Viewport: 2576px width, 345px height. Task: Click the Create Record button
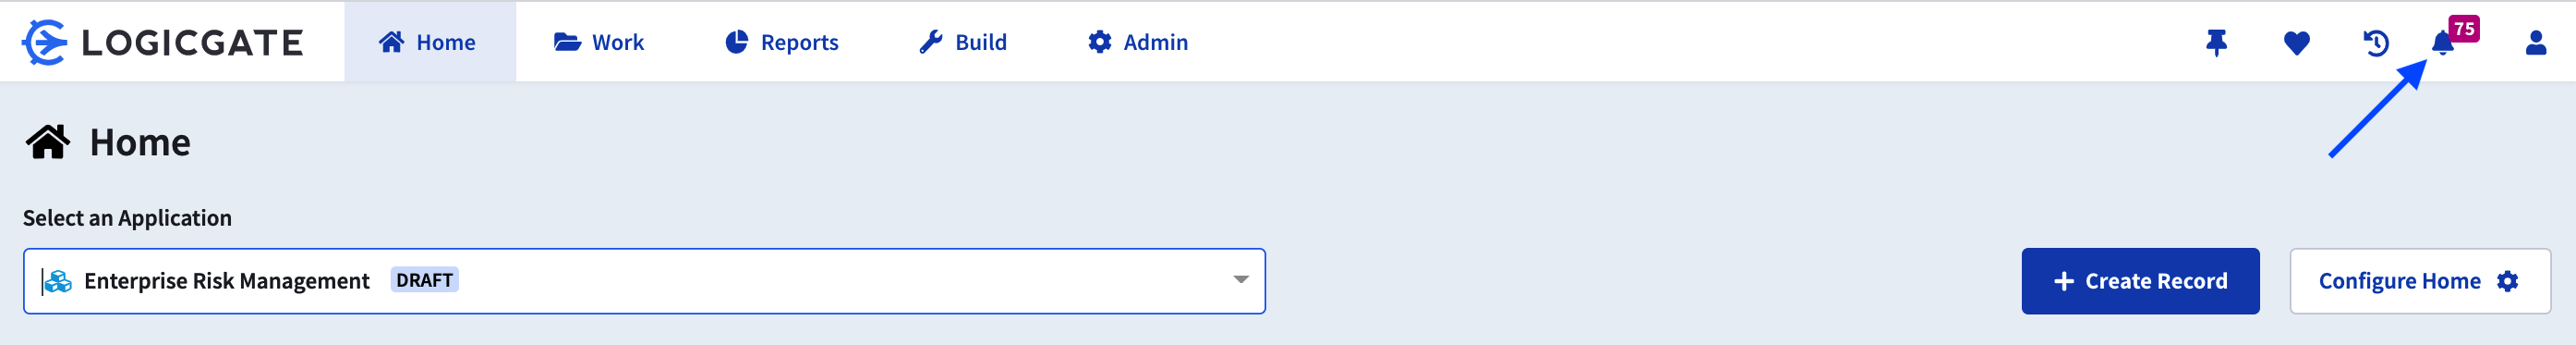tap(2140, 281)
